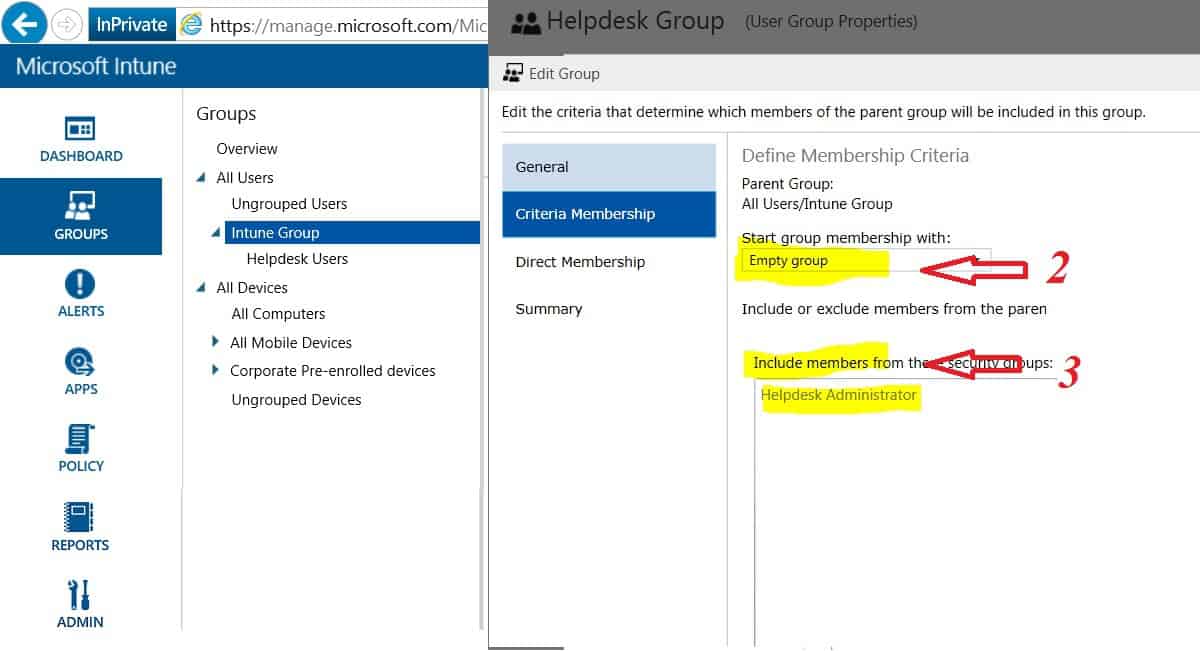
Task: Collapse the Intune Group tree node
Action: 216,233
